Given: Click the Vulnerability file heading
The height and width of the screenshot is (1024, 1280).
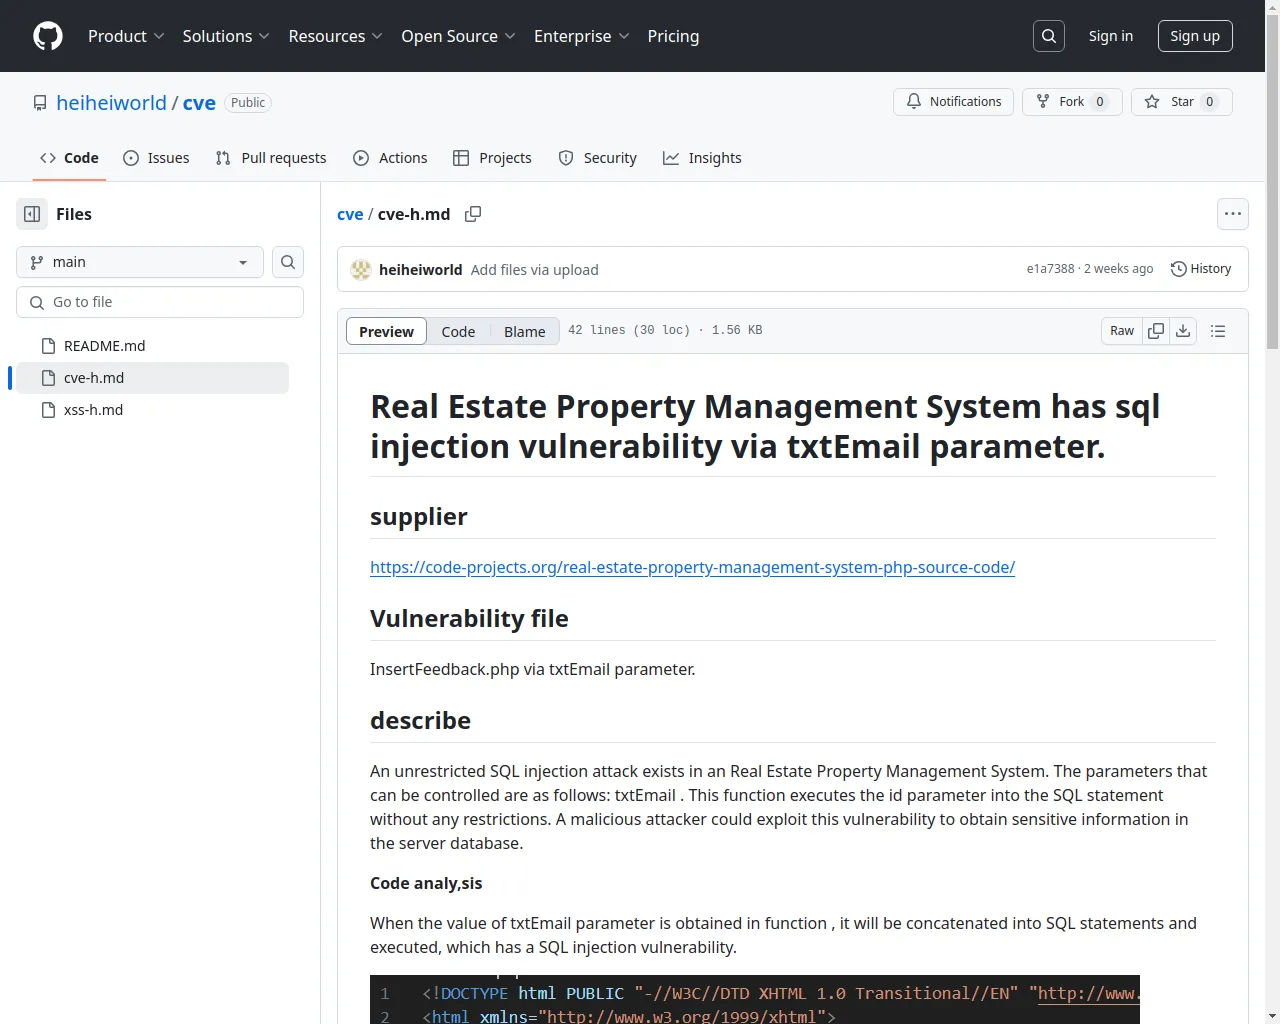Looking at the screenshot, I should (x=469, y=619).
